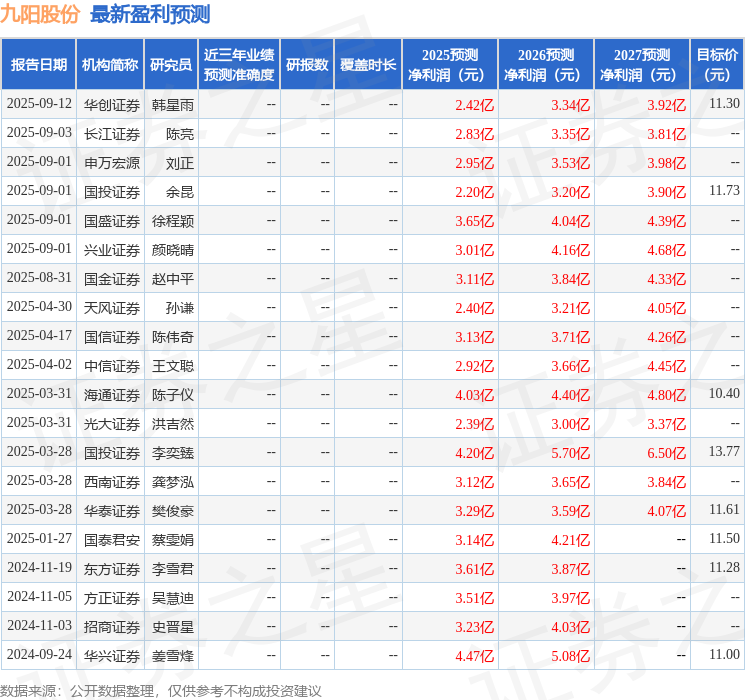745x700 pixels.
Task: Click the 数据来源 disclaimer footer text
Action: tap(161, 690)
